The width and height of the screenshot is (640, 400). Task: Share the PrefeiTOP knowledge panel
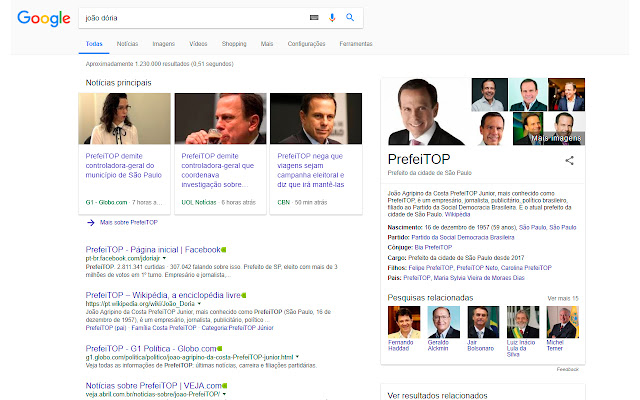tap(569, 160)
